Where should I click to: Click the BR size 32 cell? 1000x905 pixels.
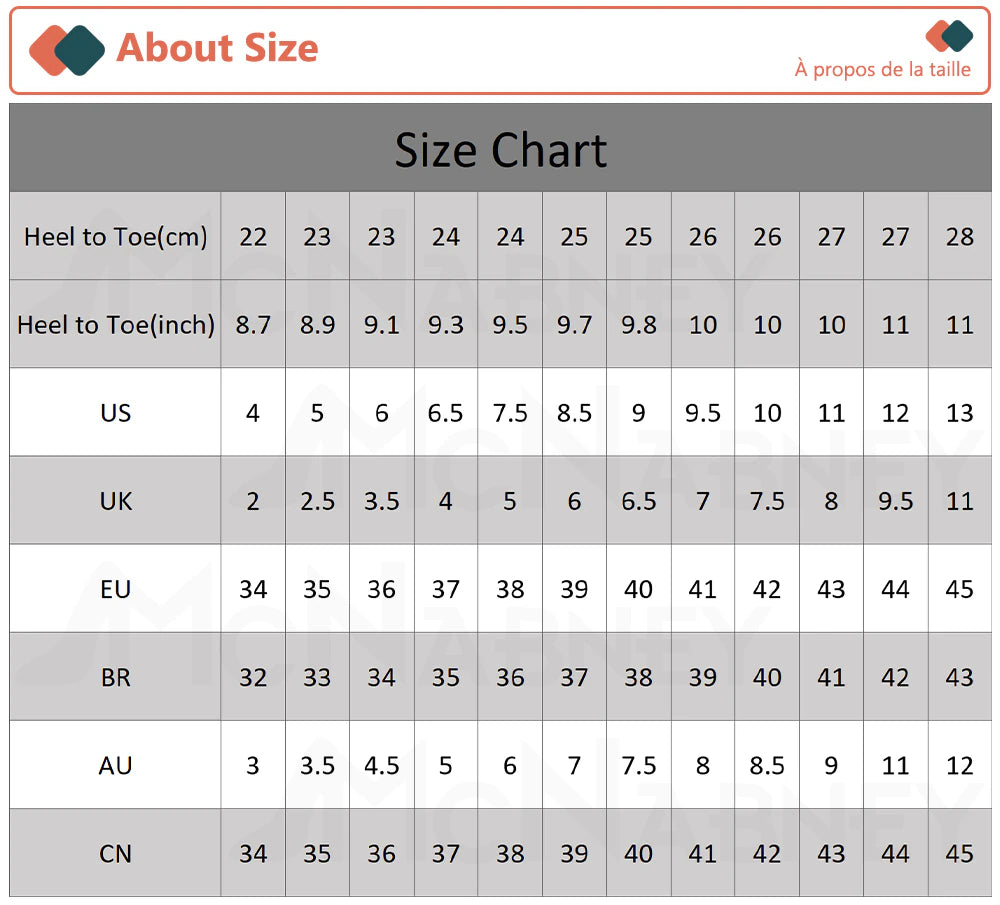coord(253,677)
